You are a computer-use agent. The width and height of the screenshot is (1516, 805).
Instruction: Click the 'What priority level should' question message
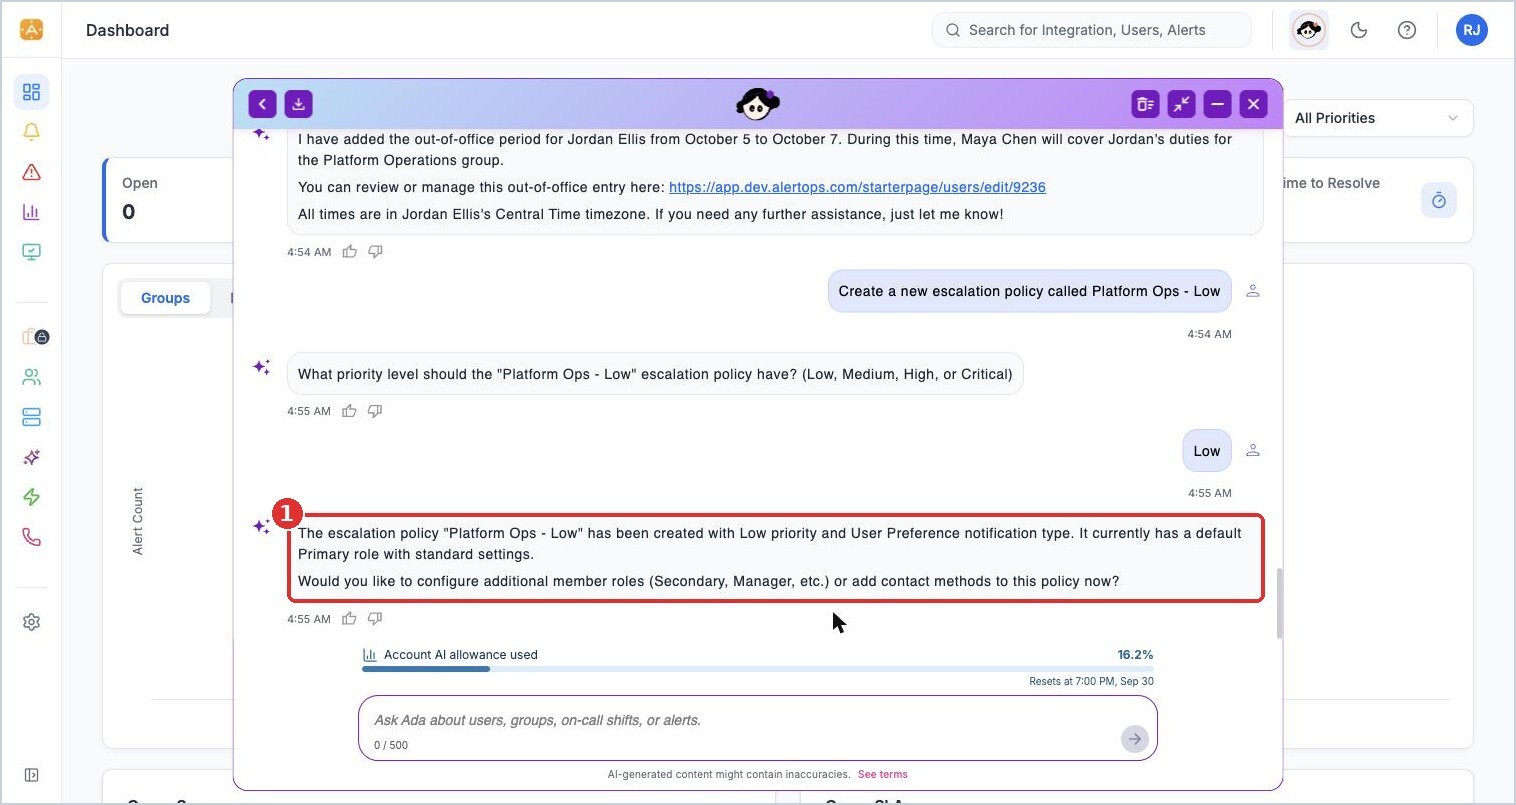655,374
